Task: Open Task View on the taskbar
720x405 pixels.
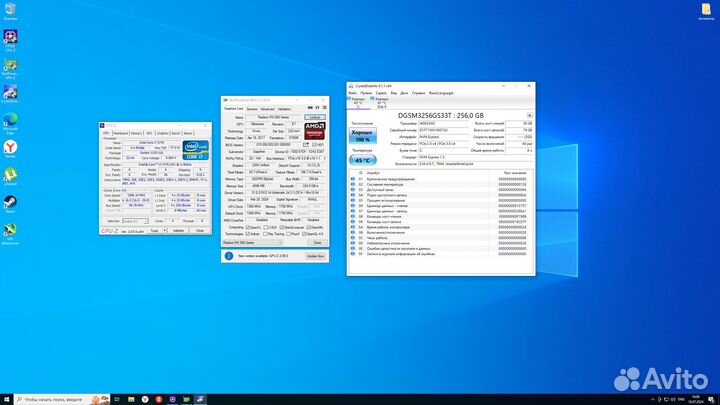Action: (117, 399)
